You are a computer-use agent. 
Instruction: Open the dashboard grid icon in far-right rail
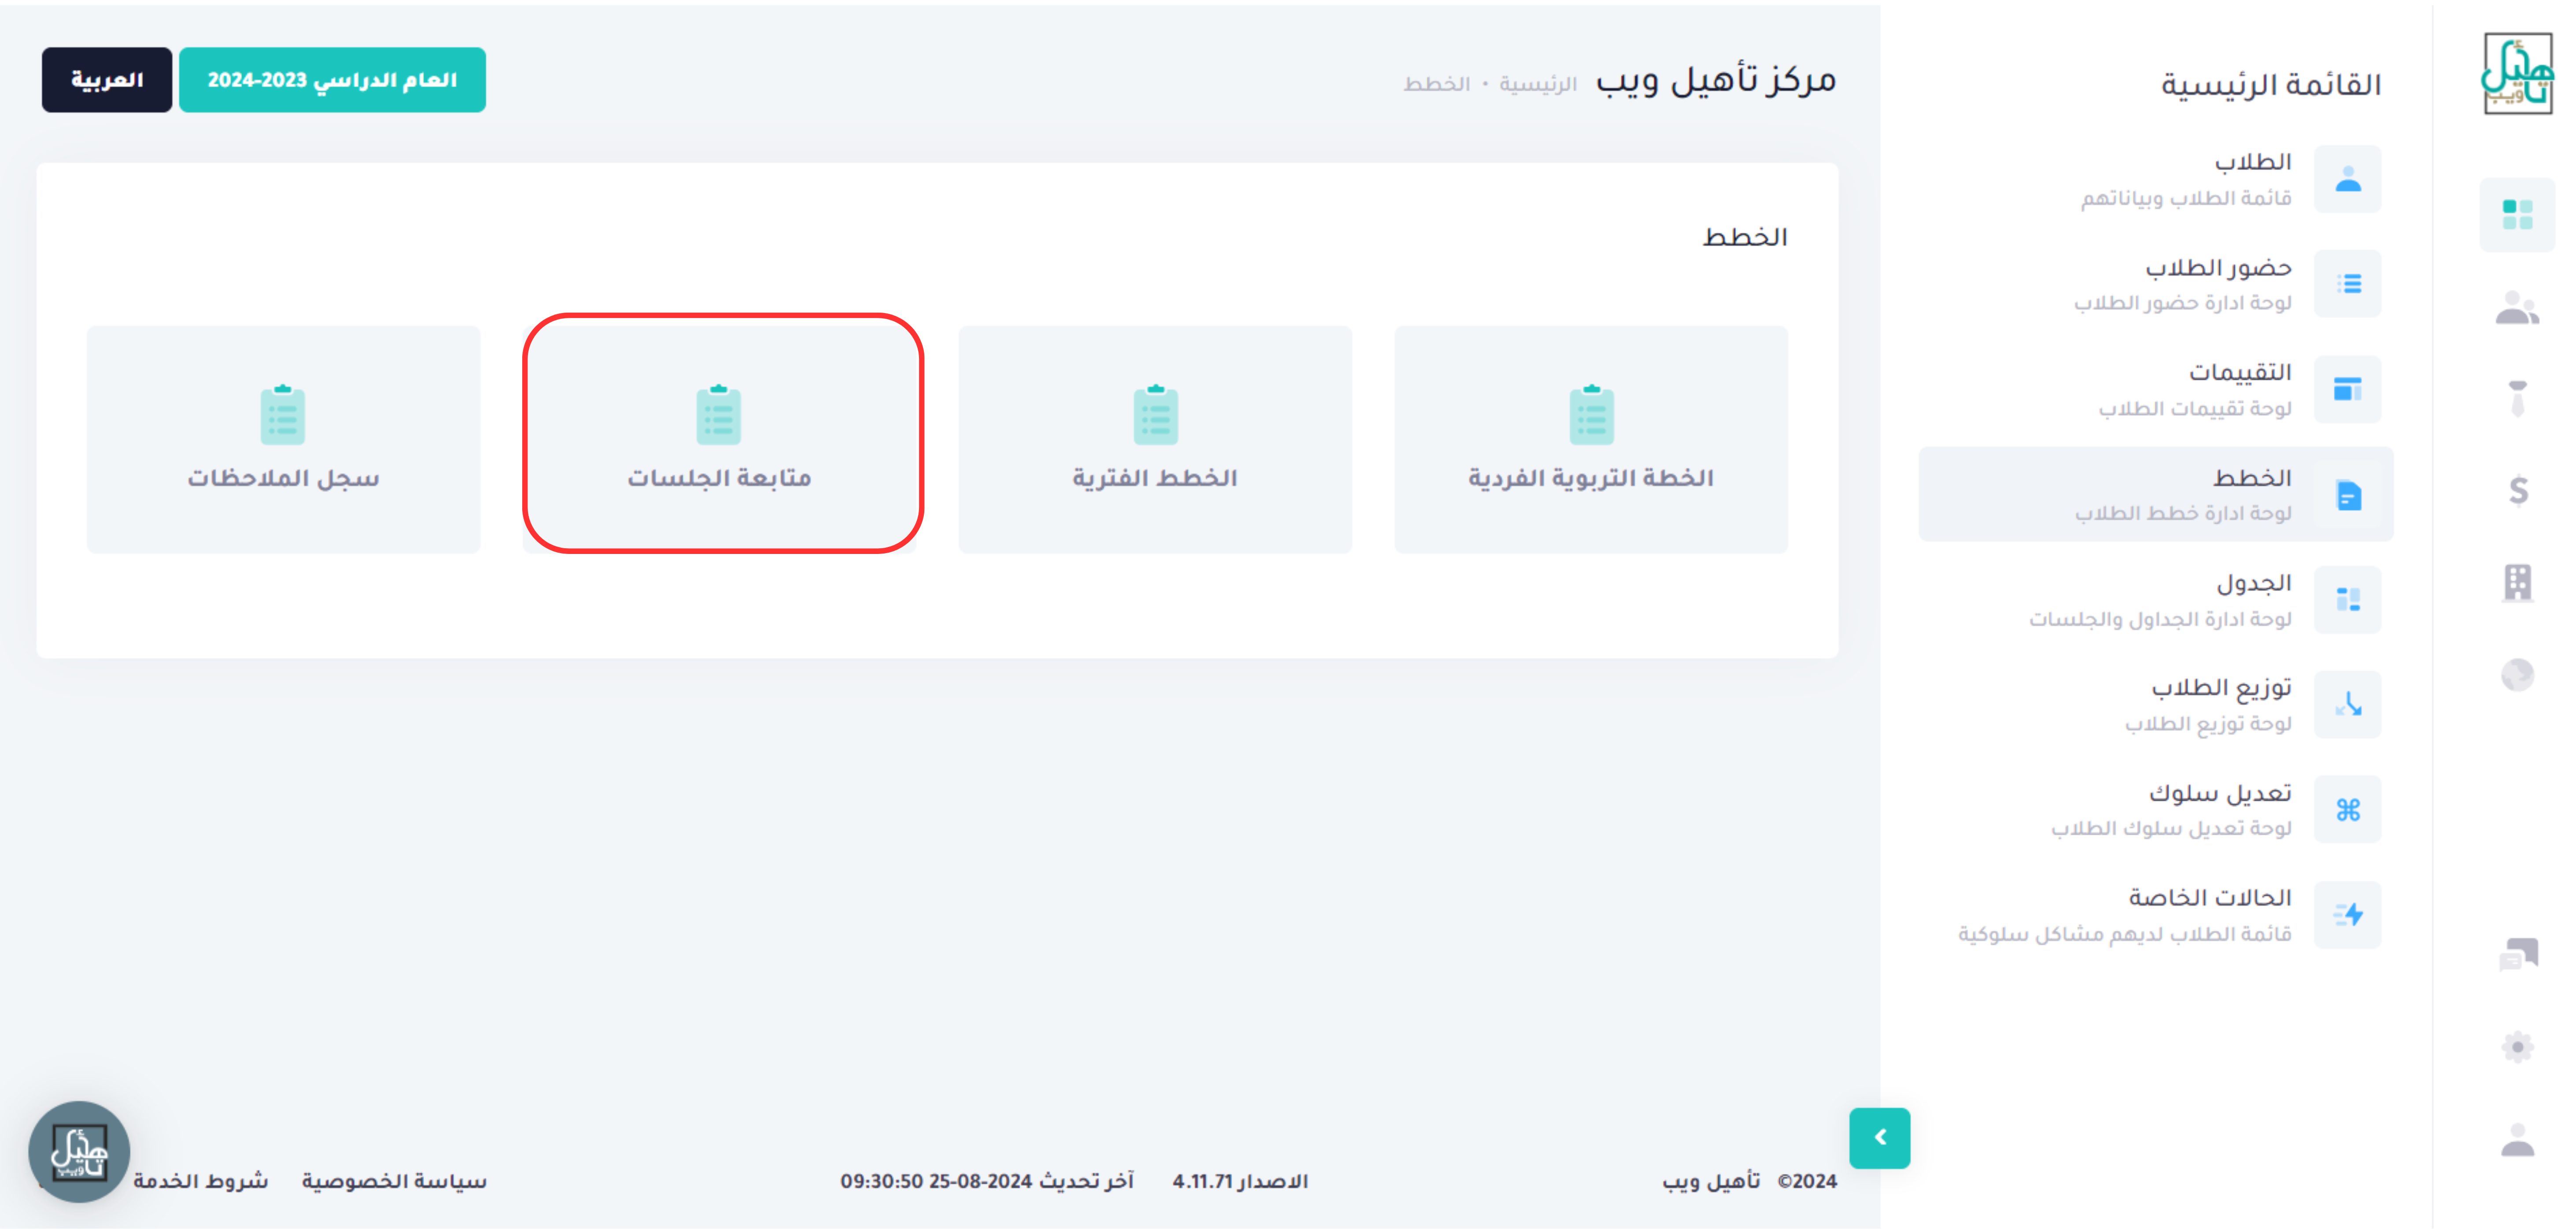pyautogui.click(x=2517, y=214)
